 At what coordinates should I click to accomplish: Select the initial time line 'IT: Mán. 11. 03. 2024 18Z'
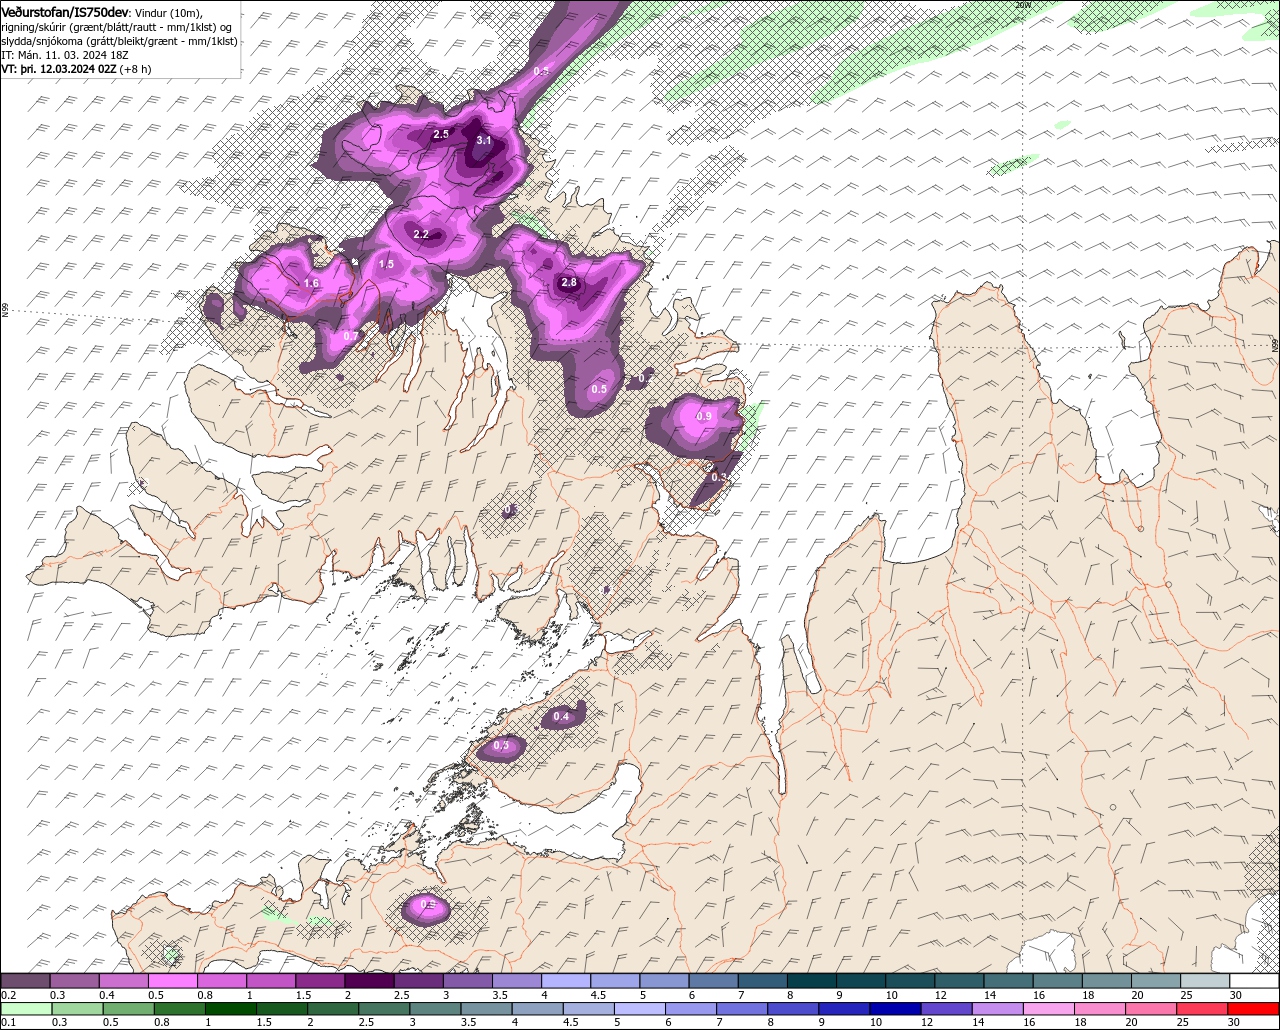click(65, 55)
